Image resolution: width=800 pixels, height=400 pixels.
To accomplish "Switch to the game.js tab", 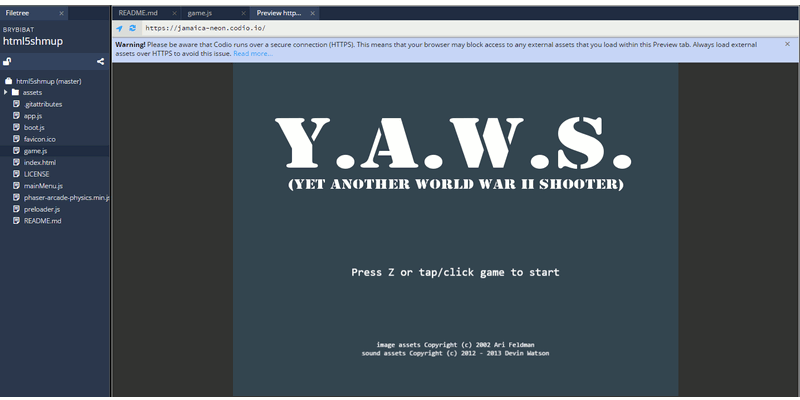I will point(204,13).
